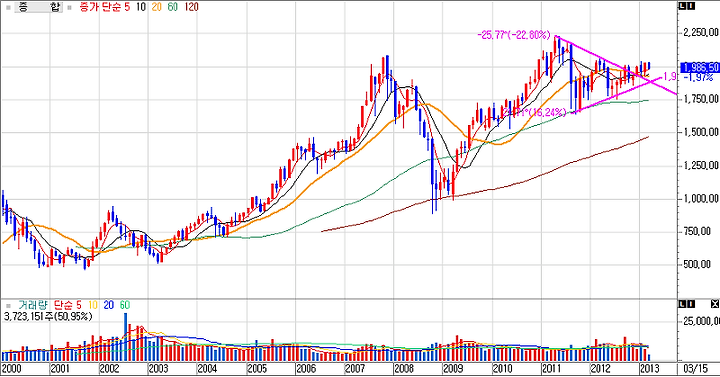Click the 1,250.00 price axis label

pyautogui.click(x=701, y=166)
